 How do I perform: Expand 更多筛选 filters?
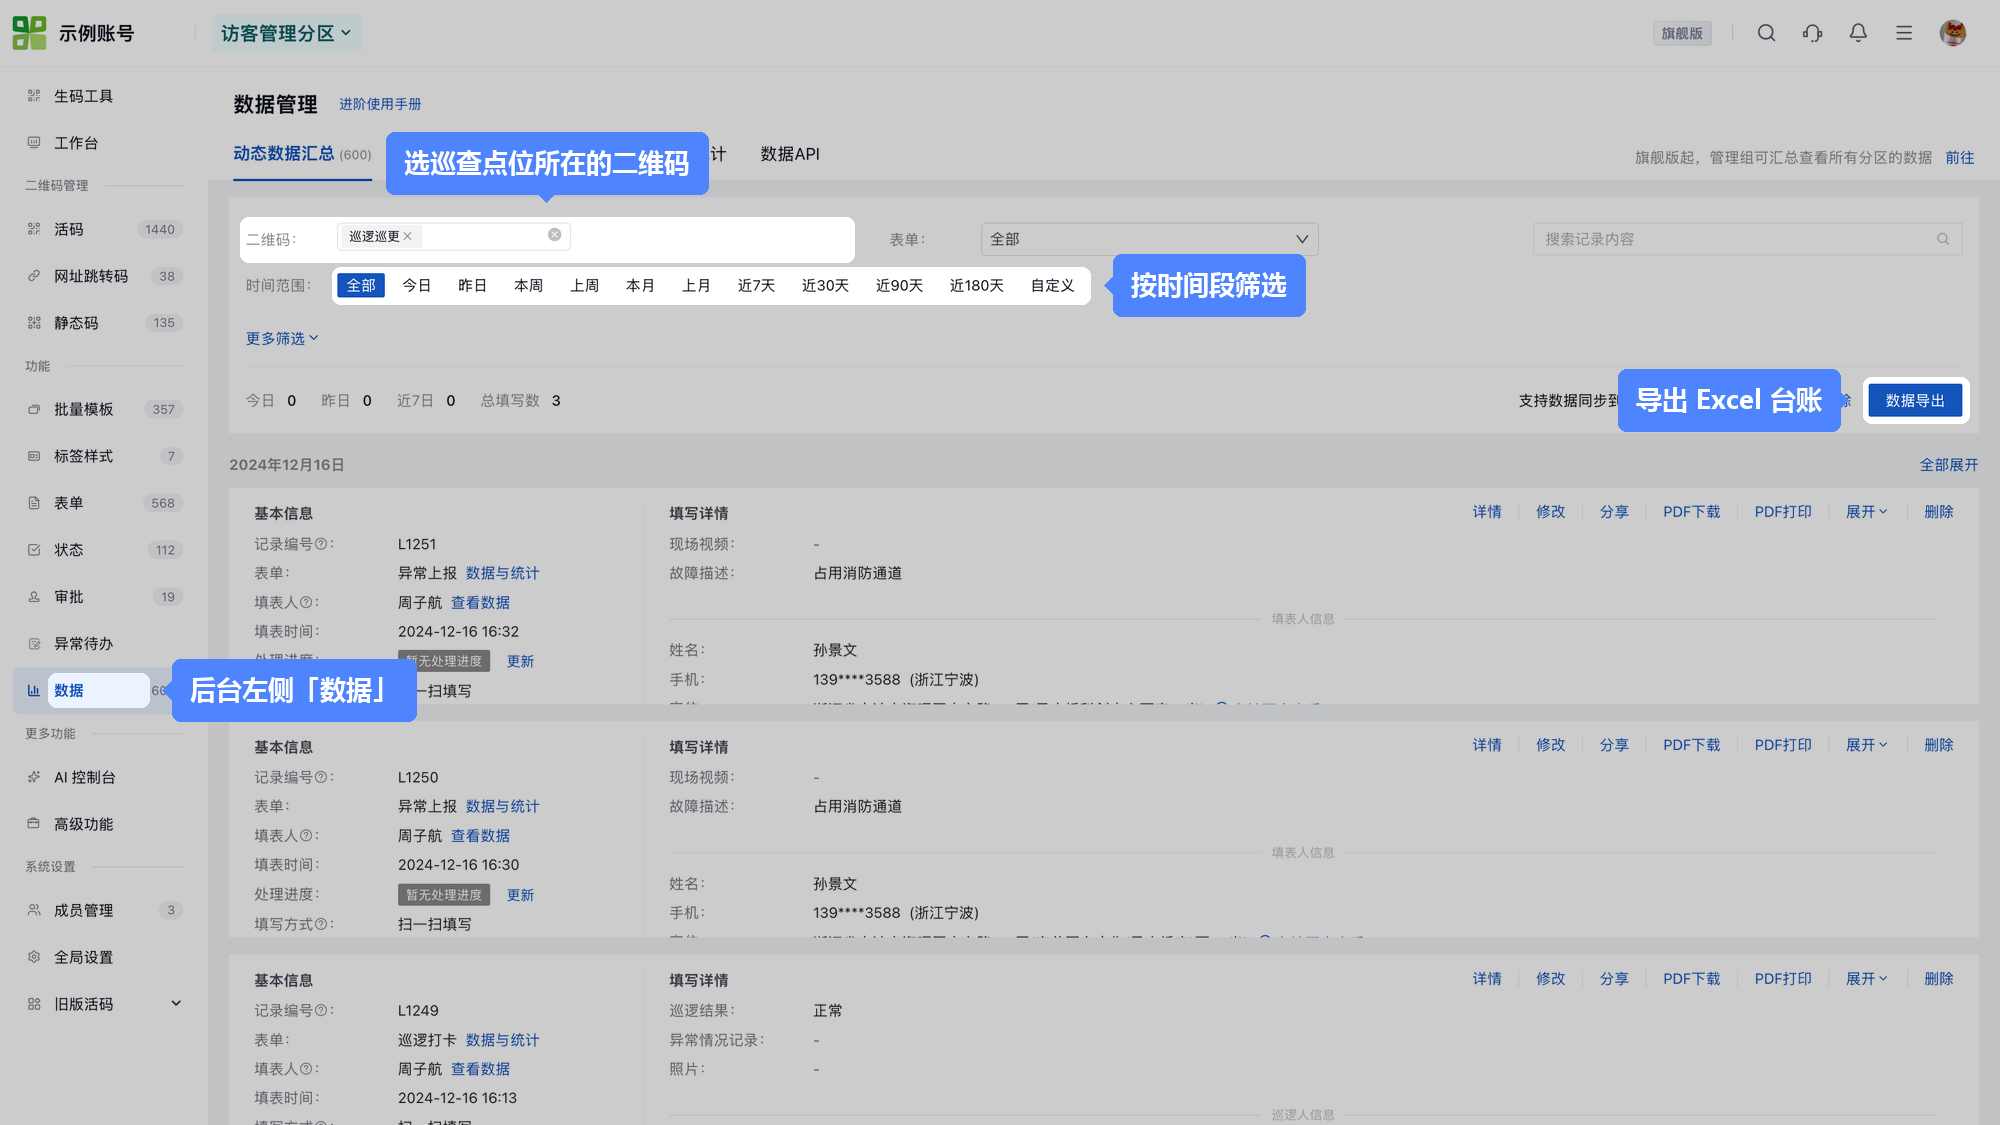(282, 339)
